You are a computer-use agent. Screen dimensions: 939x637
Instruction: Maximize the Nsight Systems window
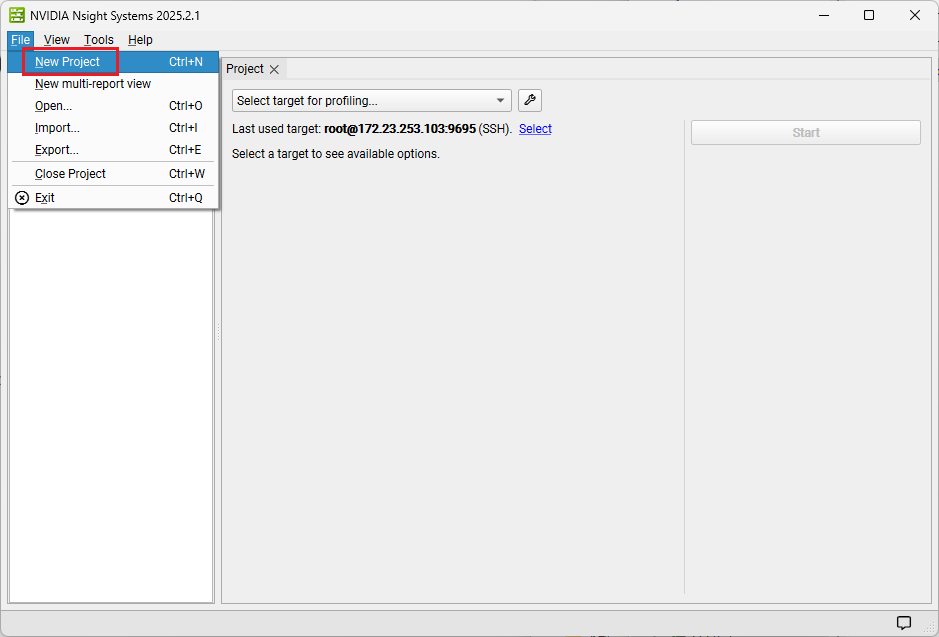point(869,16)
